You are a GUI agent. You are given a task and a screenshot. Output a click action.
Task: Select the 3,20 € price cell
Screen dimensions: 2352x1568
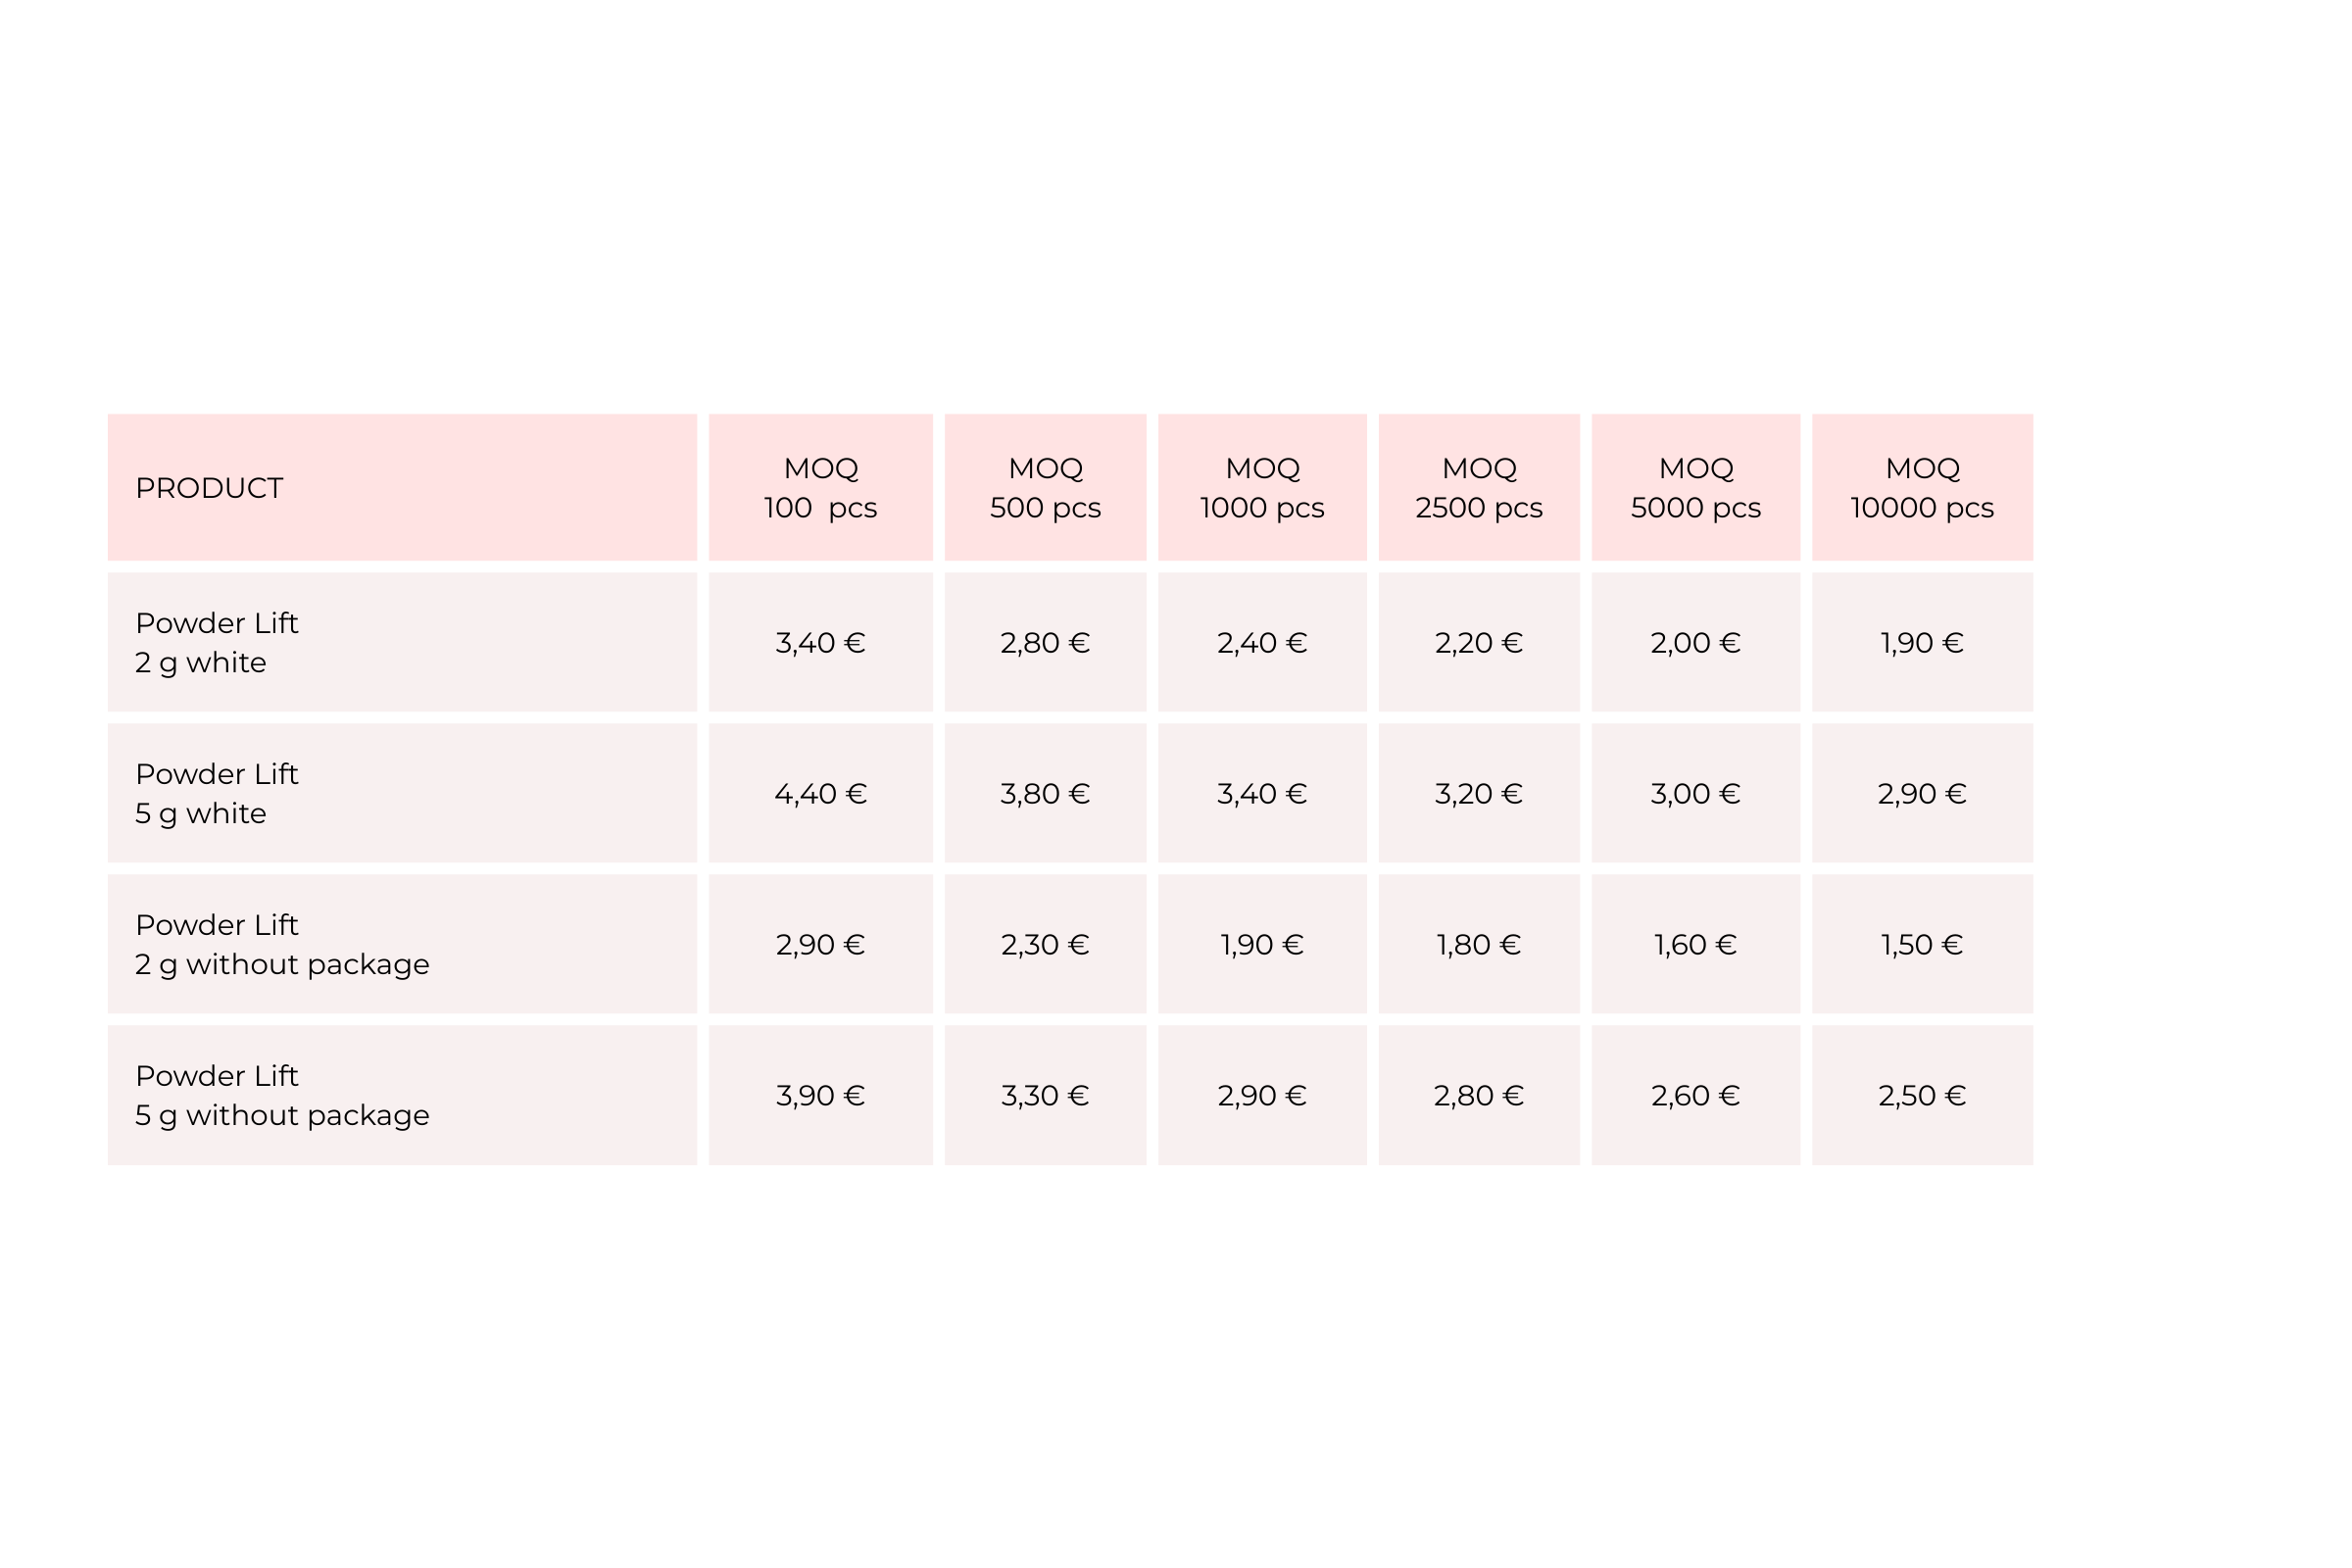click(1479, 794)
